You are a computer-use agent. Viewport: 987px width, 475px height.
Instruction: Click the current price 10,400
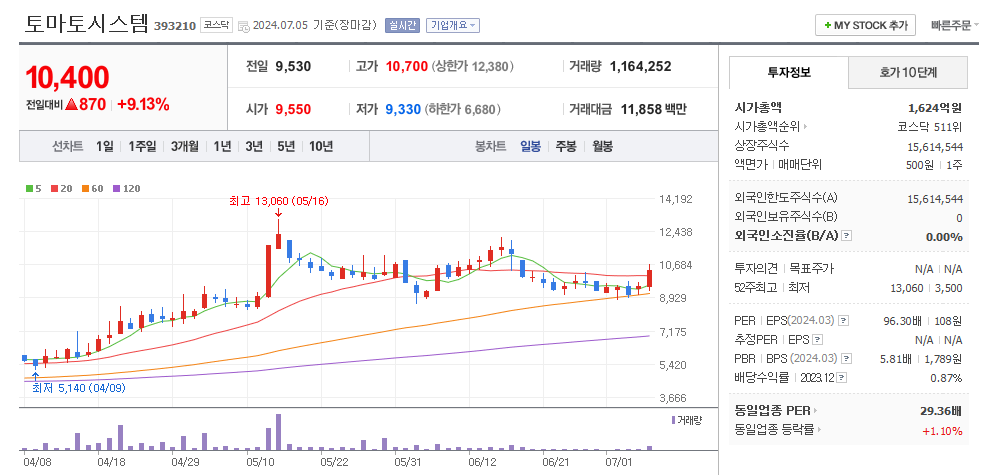click(x=67, y=77)
